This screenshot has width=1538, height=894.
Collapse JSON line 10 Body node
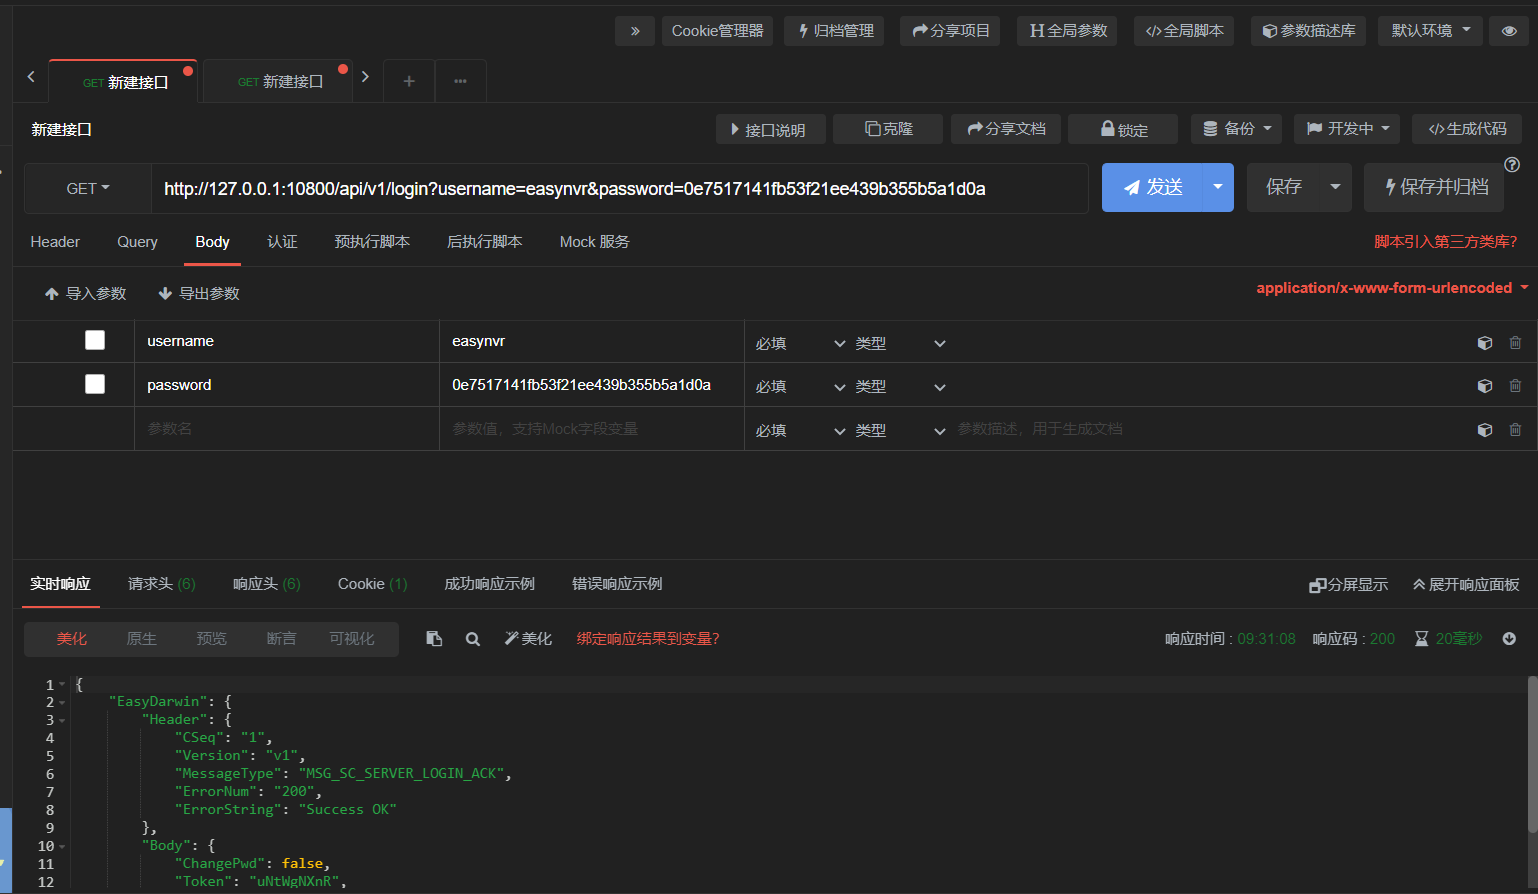click(x=62, y=846)
